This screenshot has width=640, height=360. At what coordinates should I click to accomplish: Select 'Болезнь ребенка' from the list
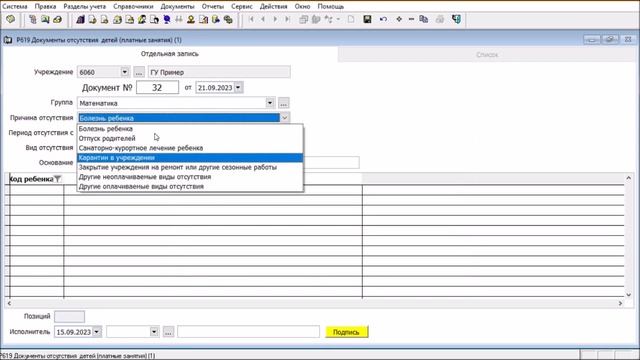click(x=190, y=129)
